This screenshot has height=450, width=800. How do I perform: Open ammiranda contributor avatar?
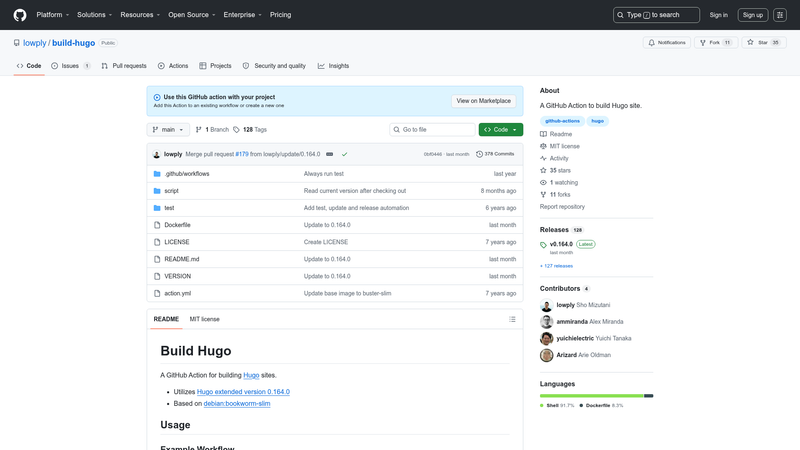tap(546, 322)
